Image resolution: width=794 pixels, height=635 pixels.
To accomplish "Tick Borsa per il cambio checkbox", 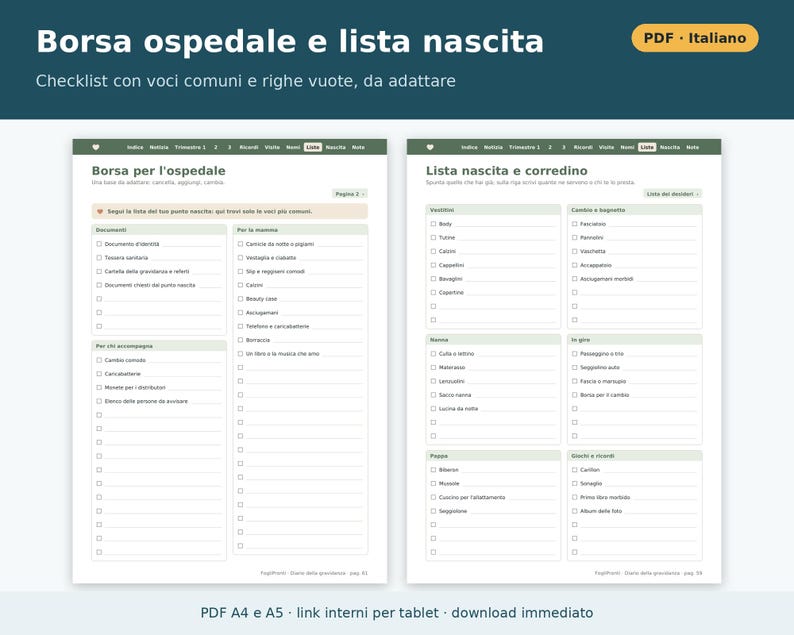I will point(575,395).
